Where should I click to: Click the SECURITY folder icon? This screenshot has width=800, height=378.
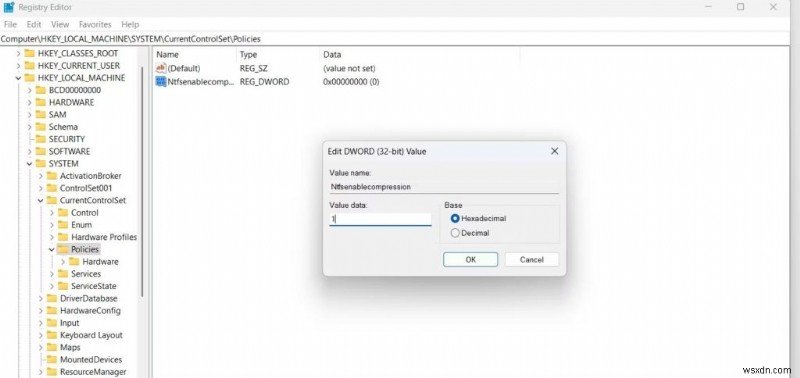[x=41, y=139]
